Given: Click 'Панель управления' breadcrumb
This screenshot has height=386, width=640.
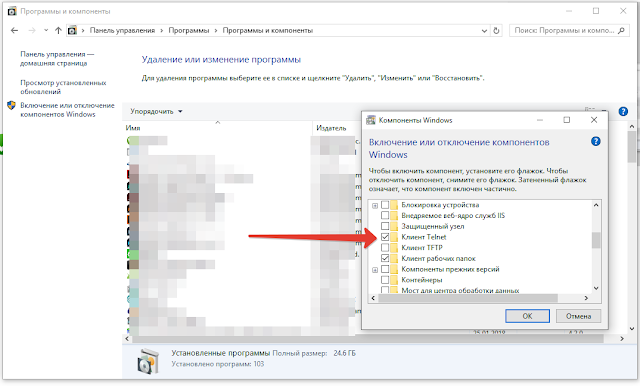Looking at the screenshot, I should [122, 30].
